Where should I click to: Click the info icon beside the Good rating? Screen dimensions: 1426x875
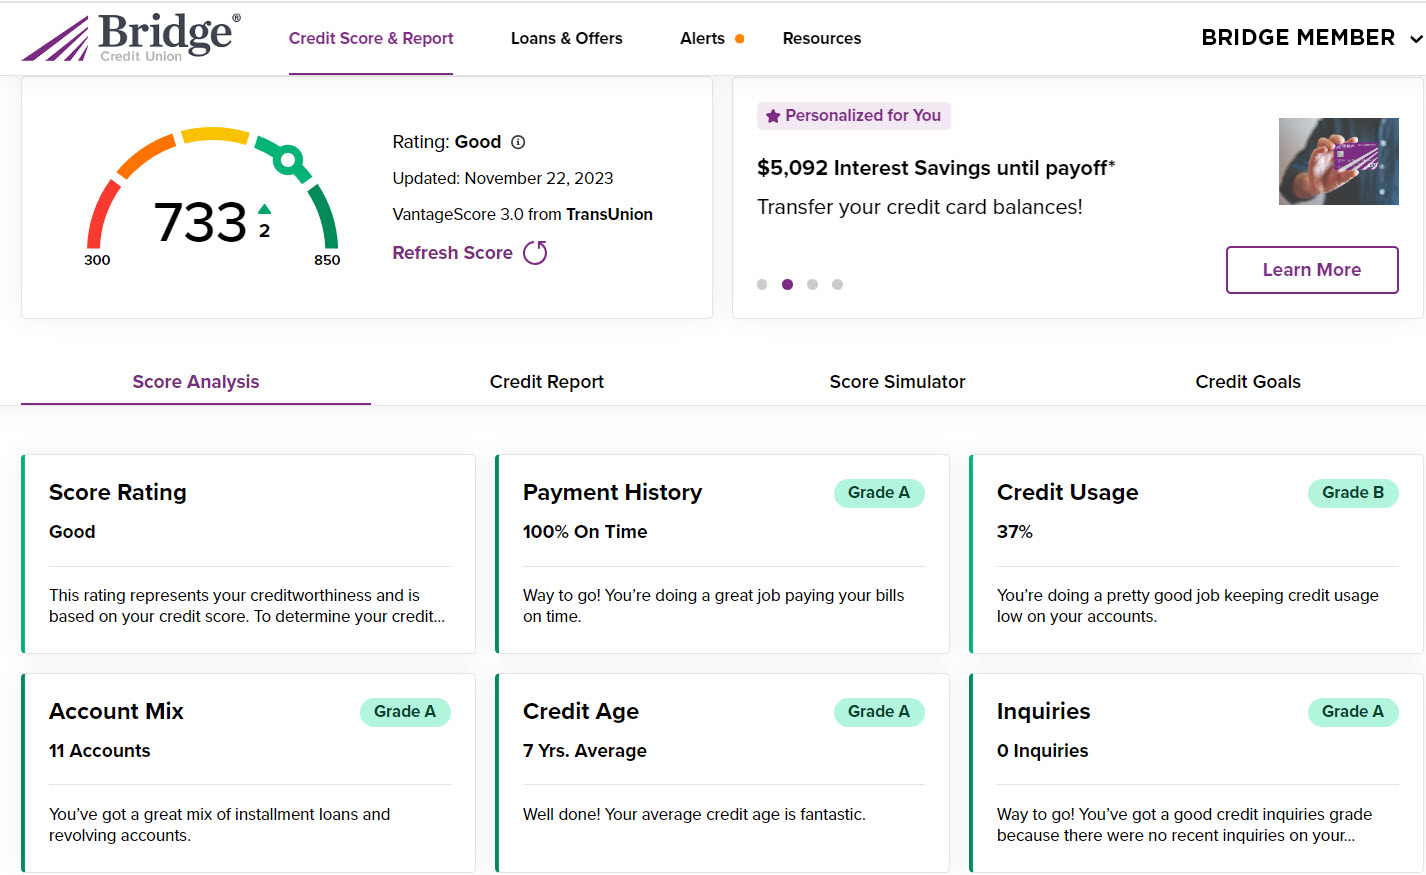pos(518,141)
